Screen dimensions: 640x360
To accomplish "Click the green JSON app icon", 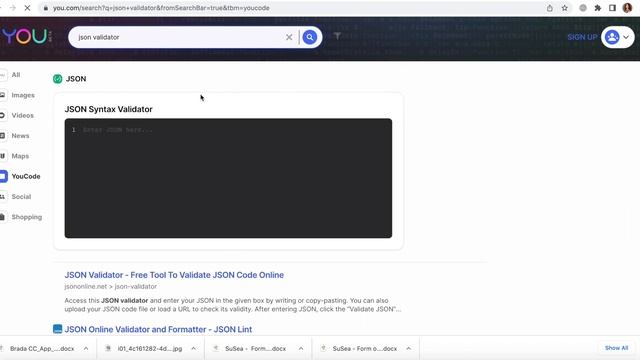I will [x=58, y=79].
